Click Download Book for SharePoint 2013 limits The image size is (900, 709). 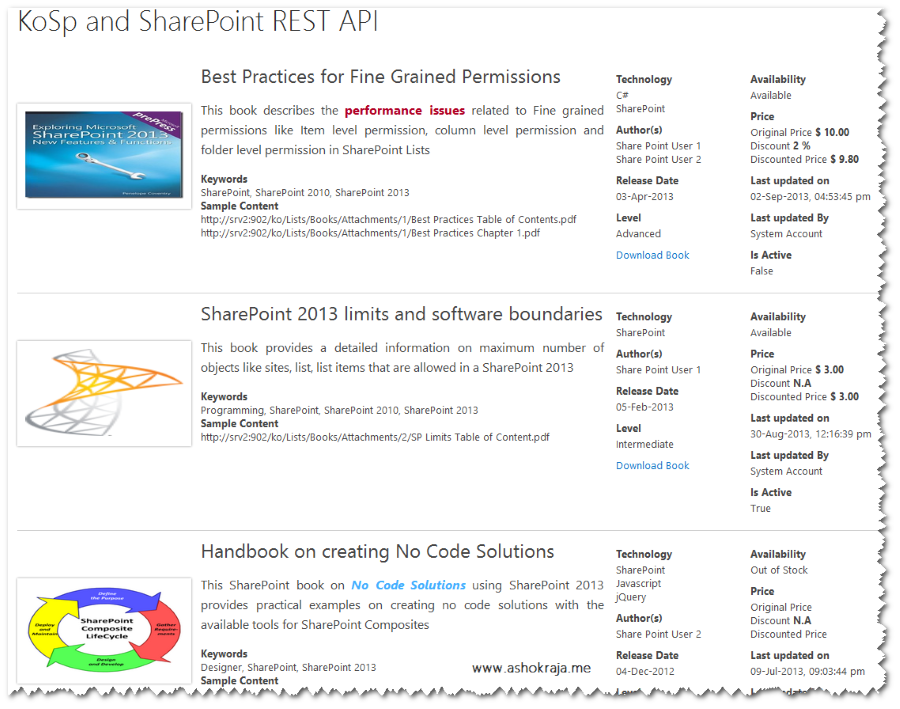tap(652, 465)
